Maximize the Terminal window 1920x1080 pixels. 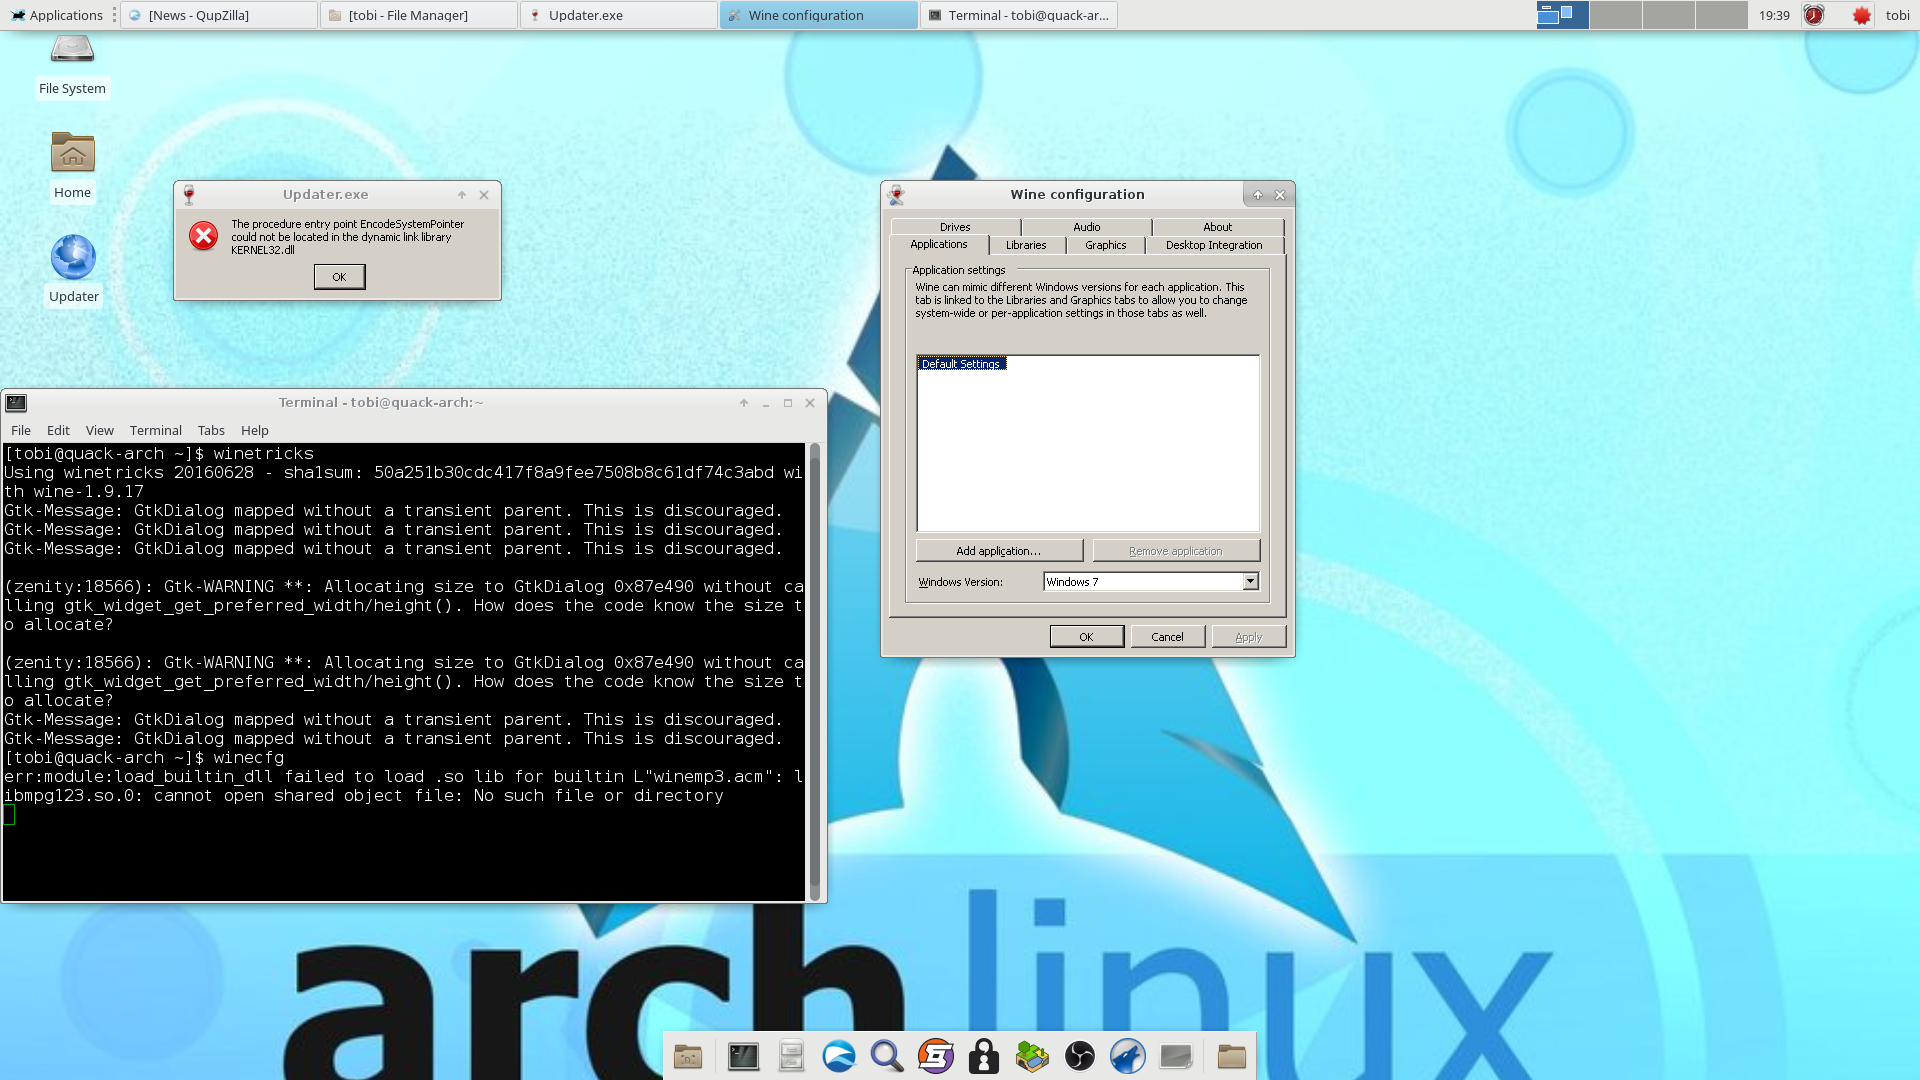[x=788, y=403]
